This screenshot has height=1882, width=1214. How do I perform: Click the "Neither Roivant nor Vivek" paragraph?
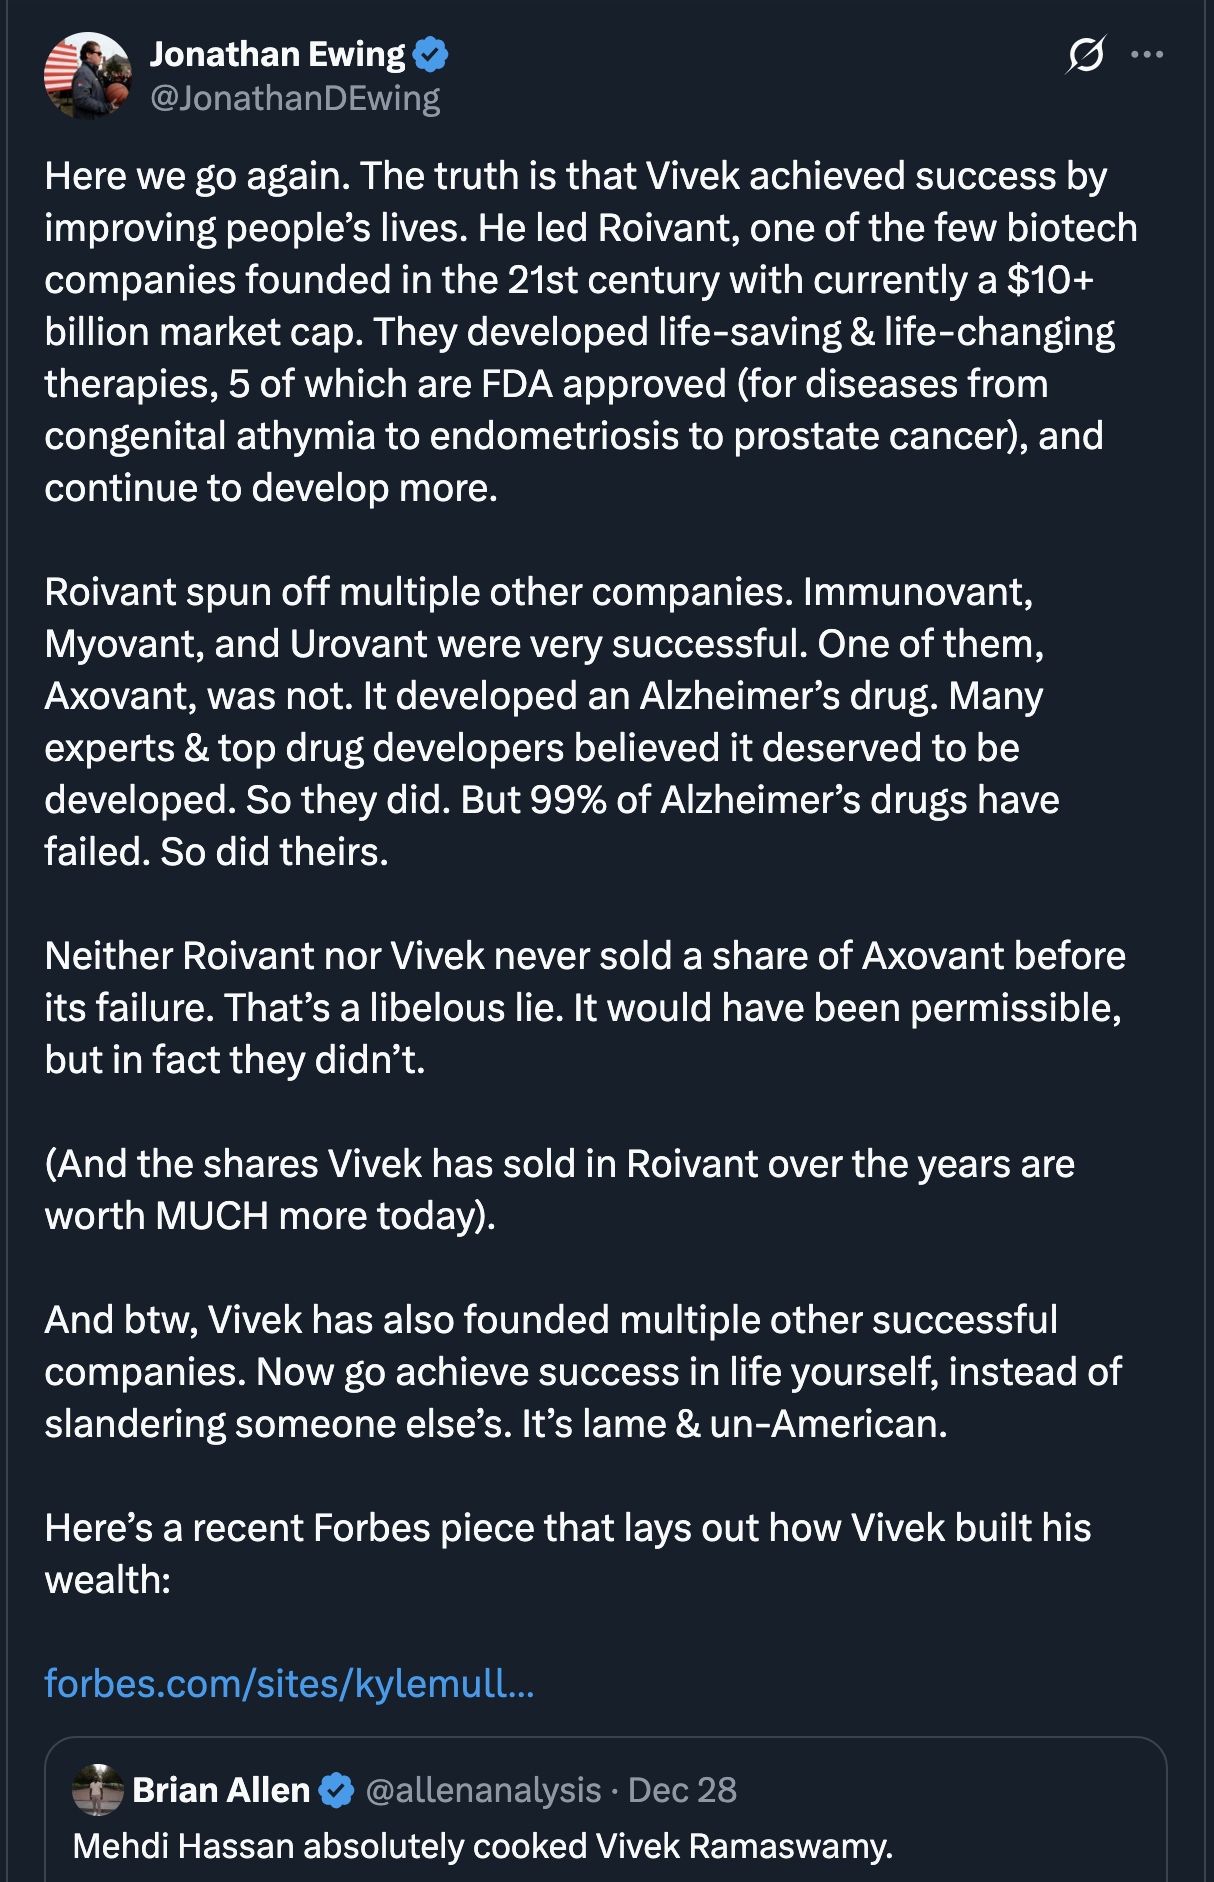point(585,1008)
